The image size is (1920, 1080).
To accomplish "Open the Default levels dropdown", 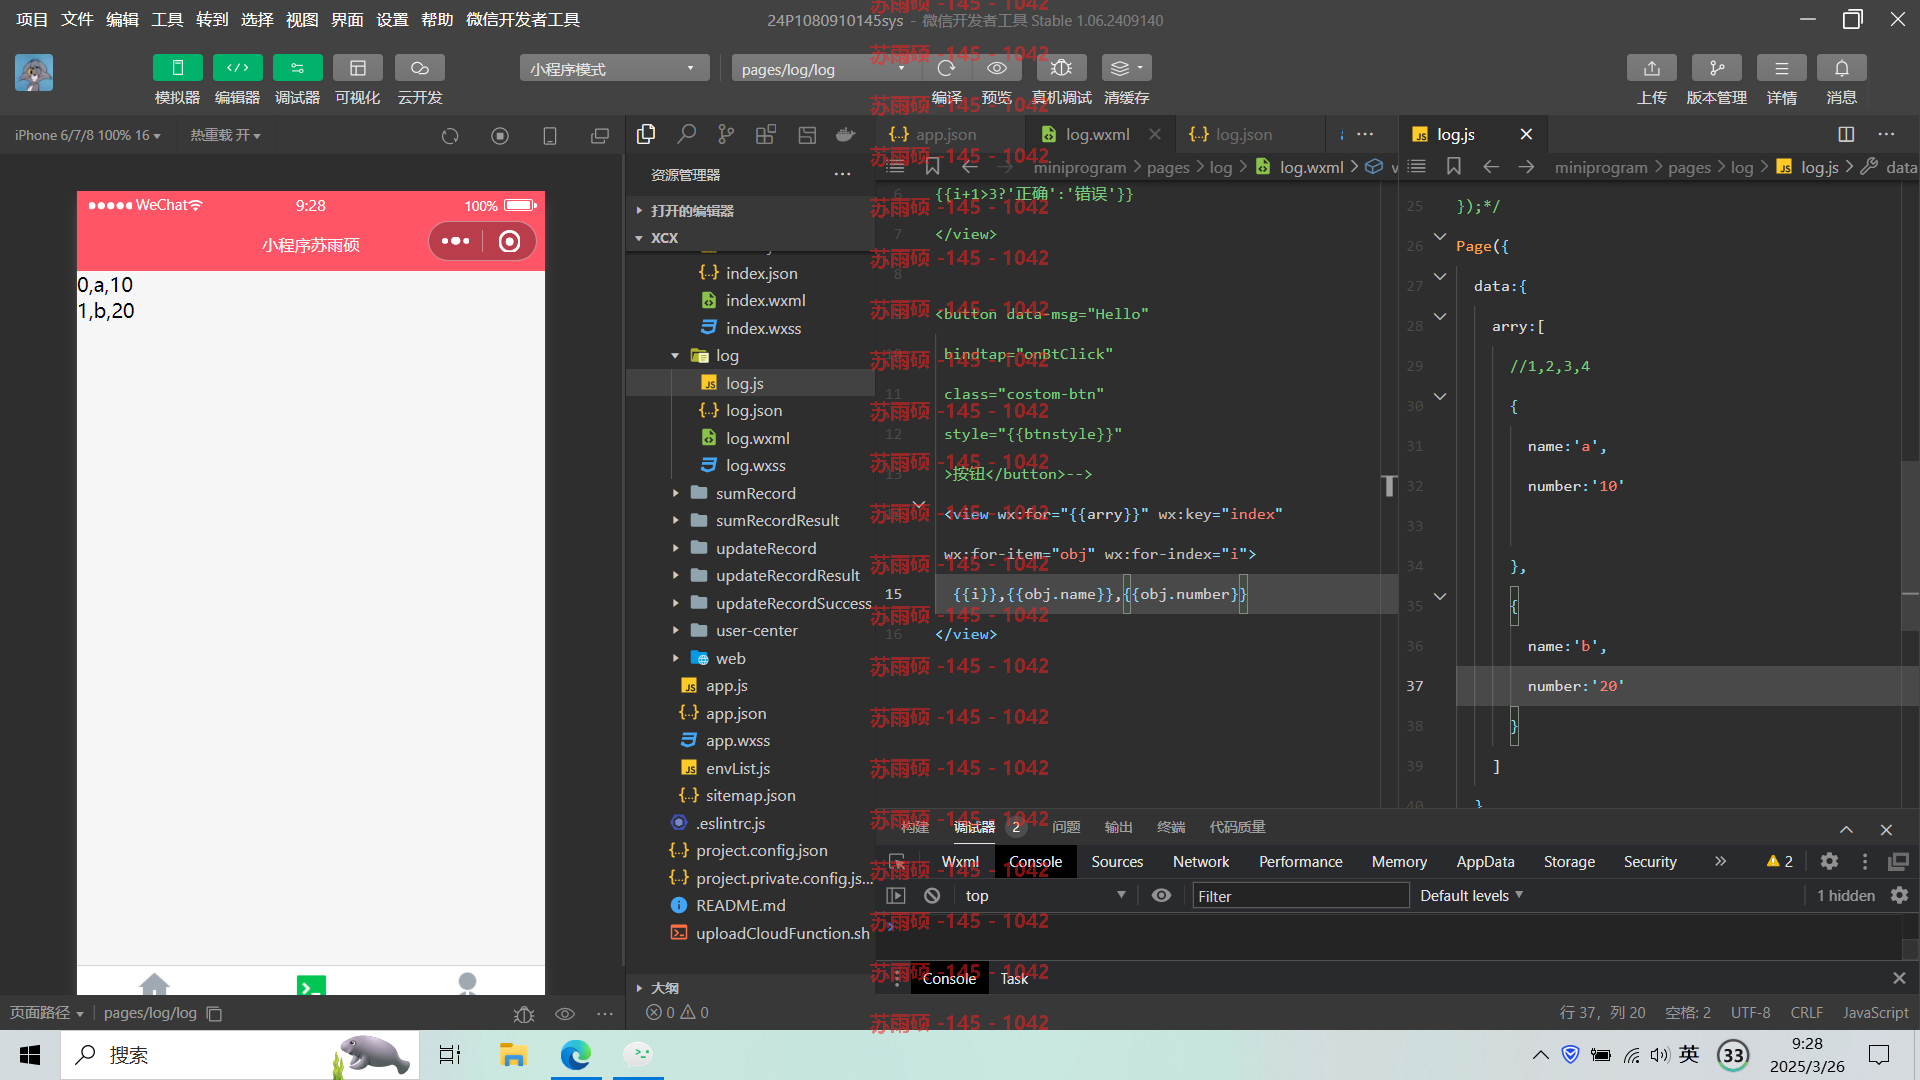I will click(1471, 896).
